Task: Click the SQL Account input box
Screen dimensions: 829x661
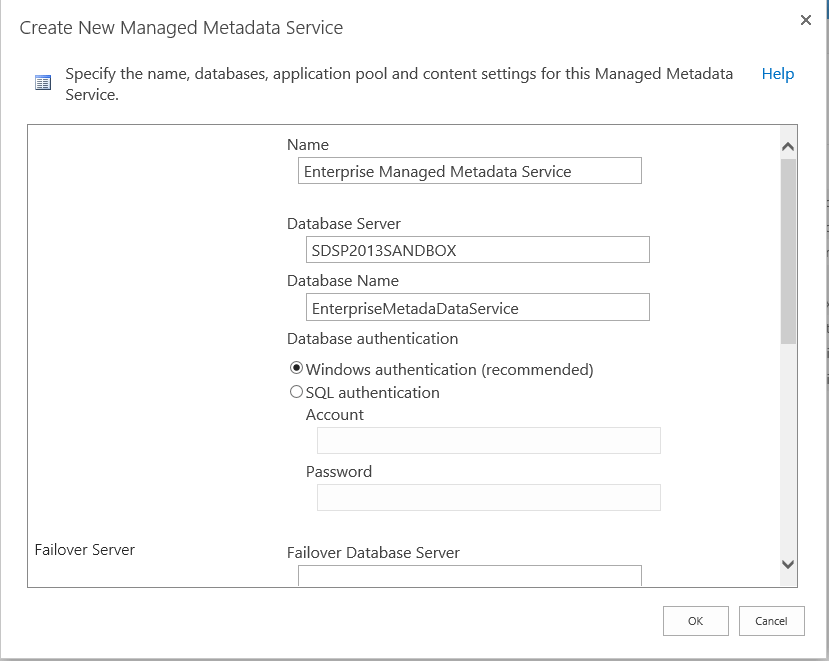Action: point(488,441)
